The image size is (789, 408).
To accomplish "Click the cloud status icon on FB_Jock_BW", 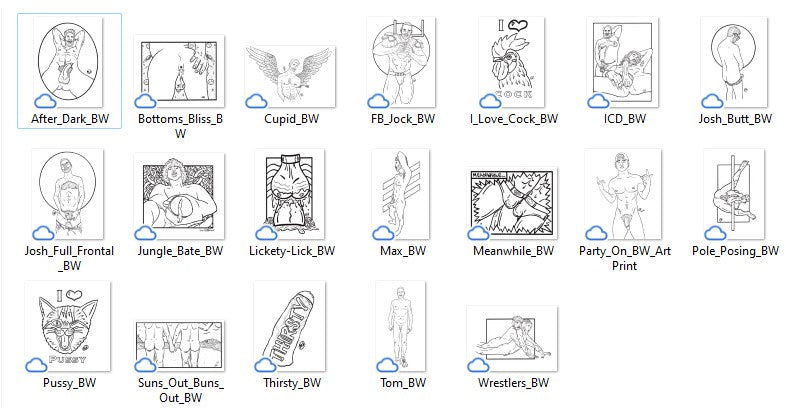I will (378, 101).
